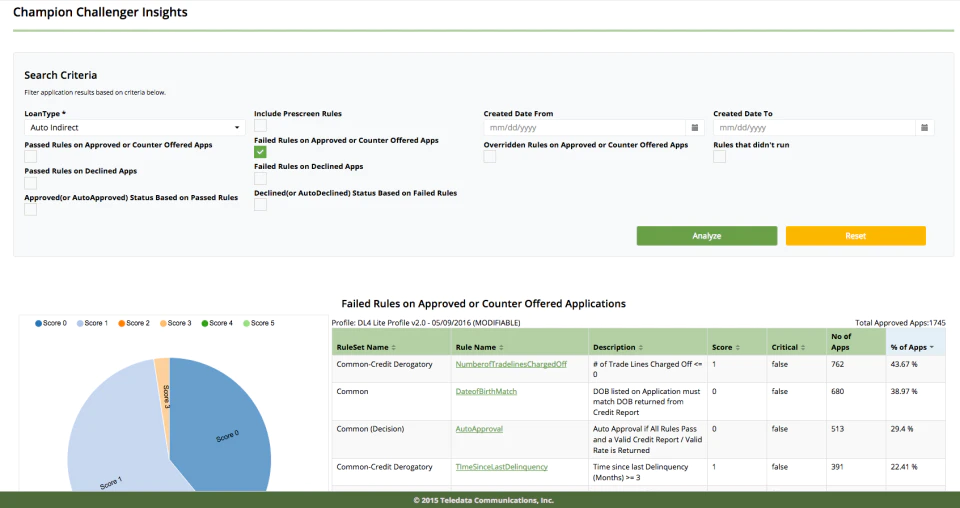Click the Analyze button

point(707,236)
